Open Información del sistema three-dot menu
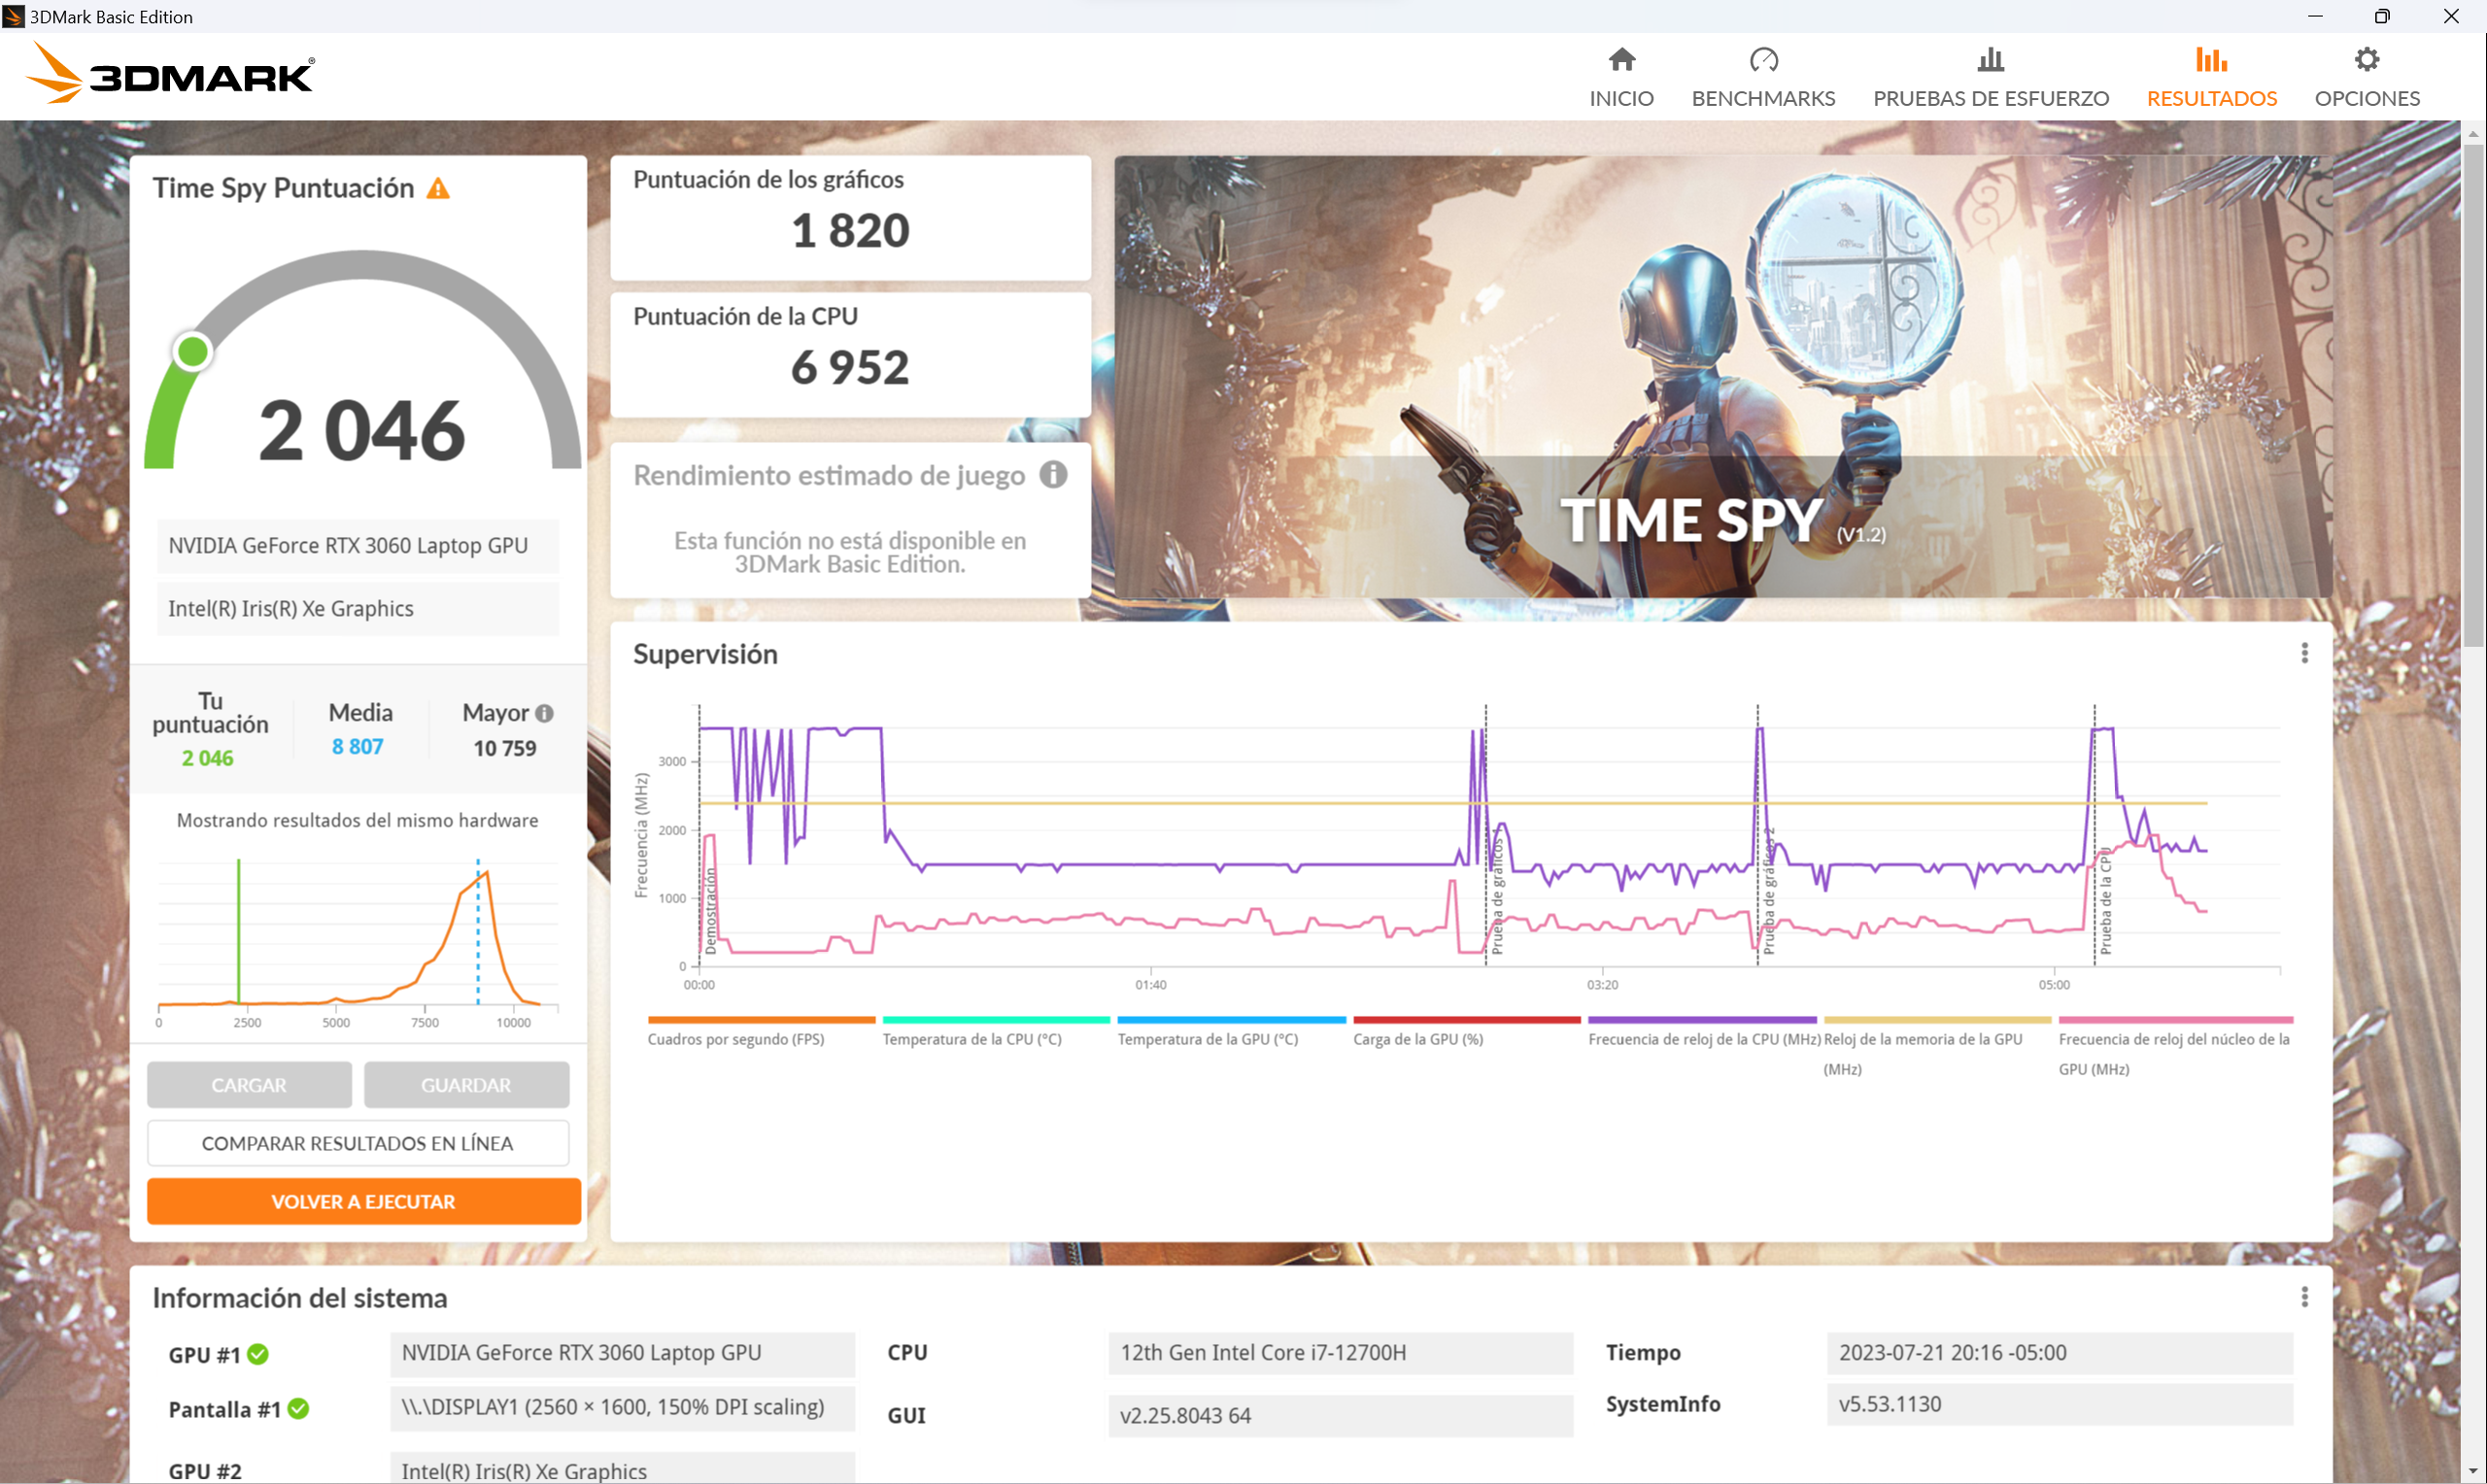This screenshot has width=2487, height=1484. 2304,1297
